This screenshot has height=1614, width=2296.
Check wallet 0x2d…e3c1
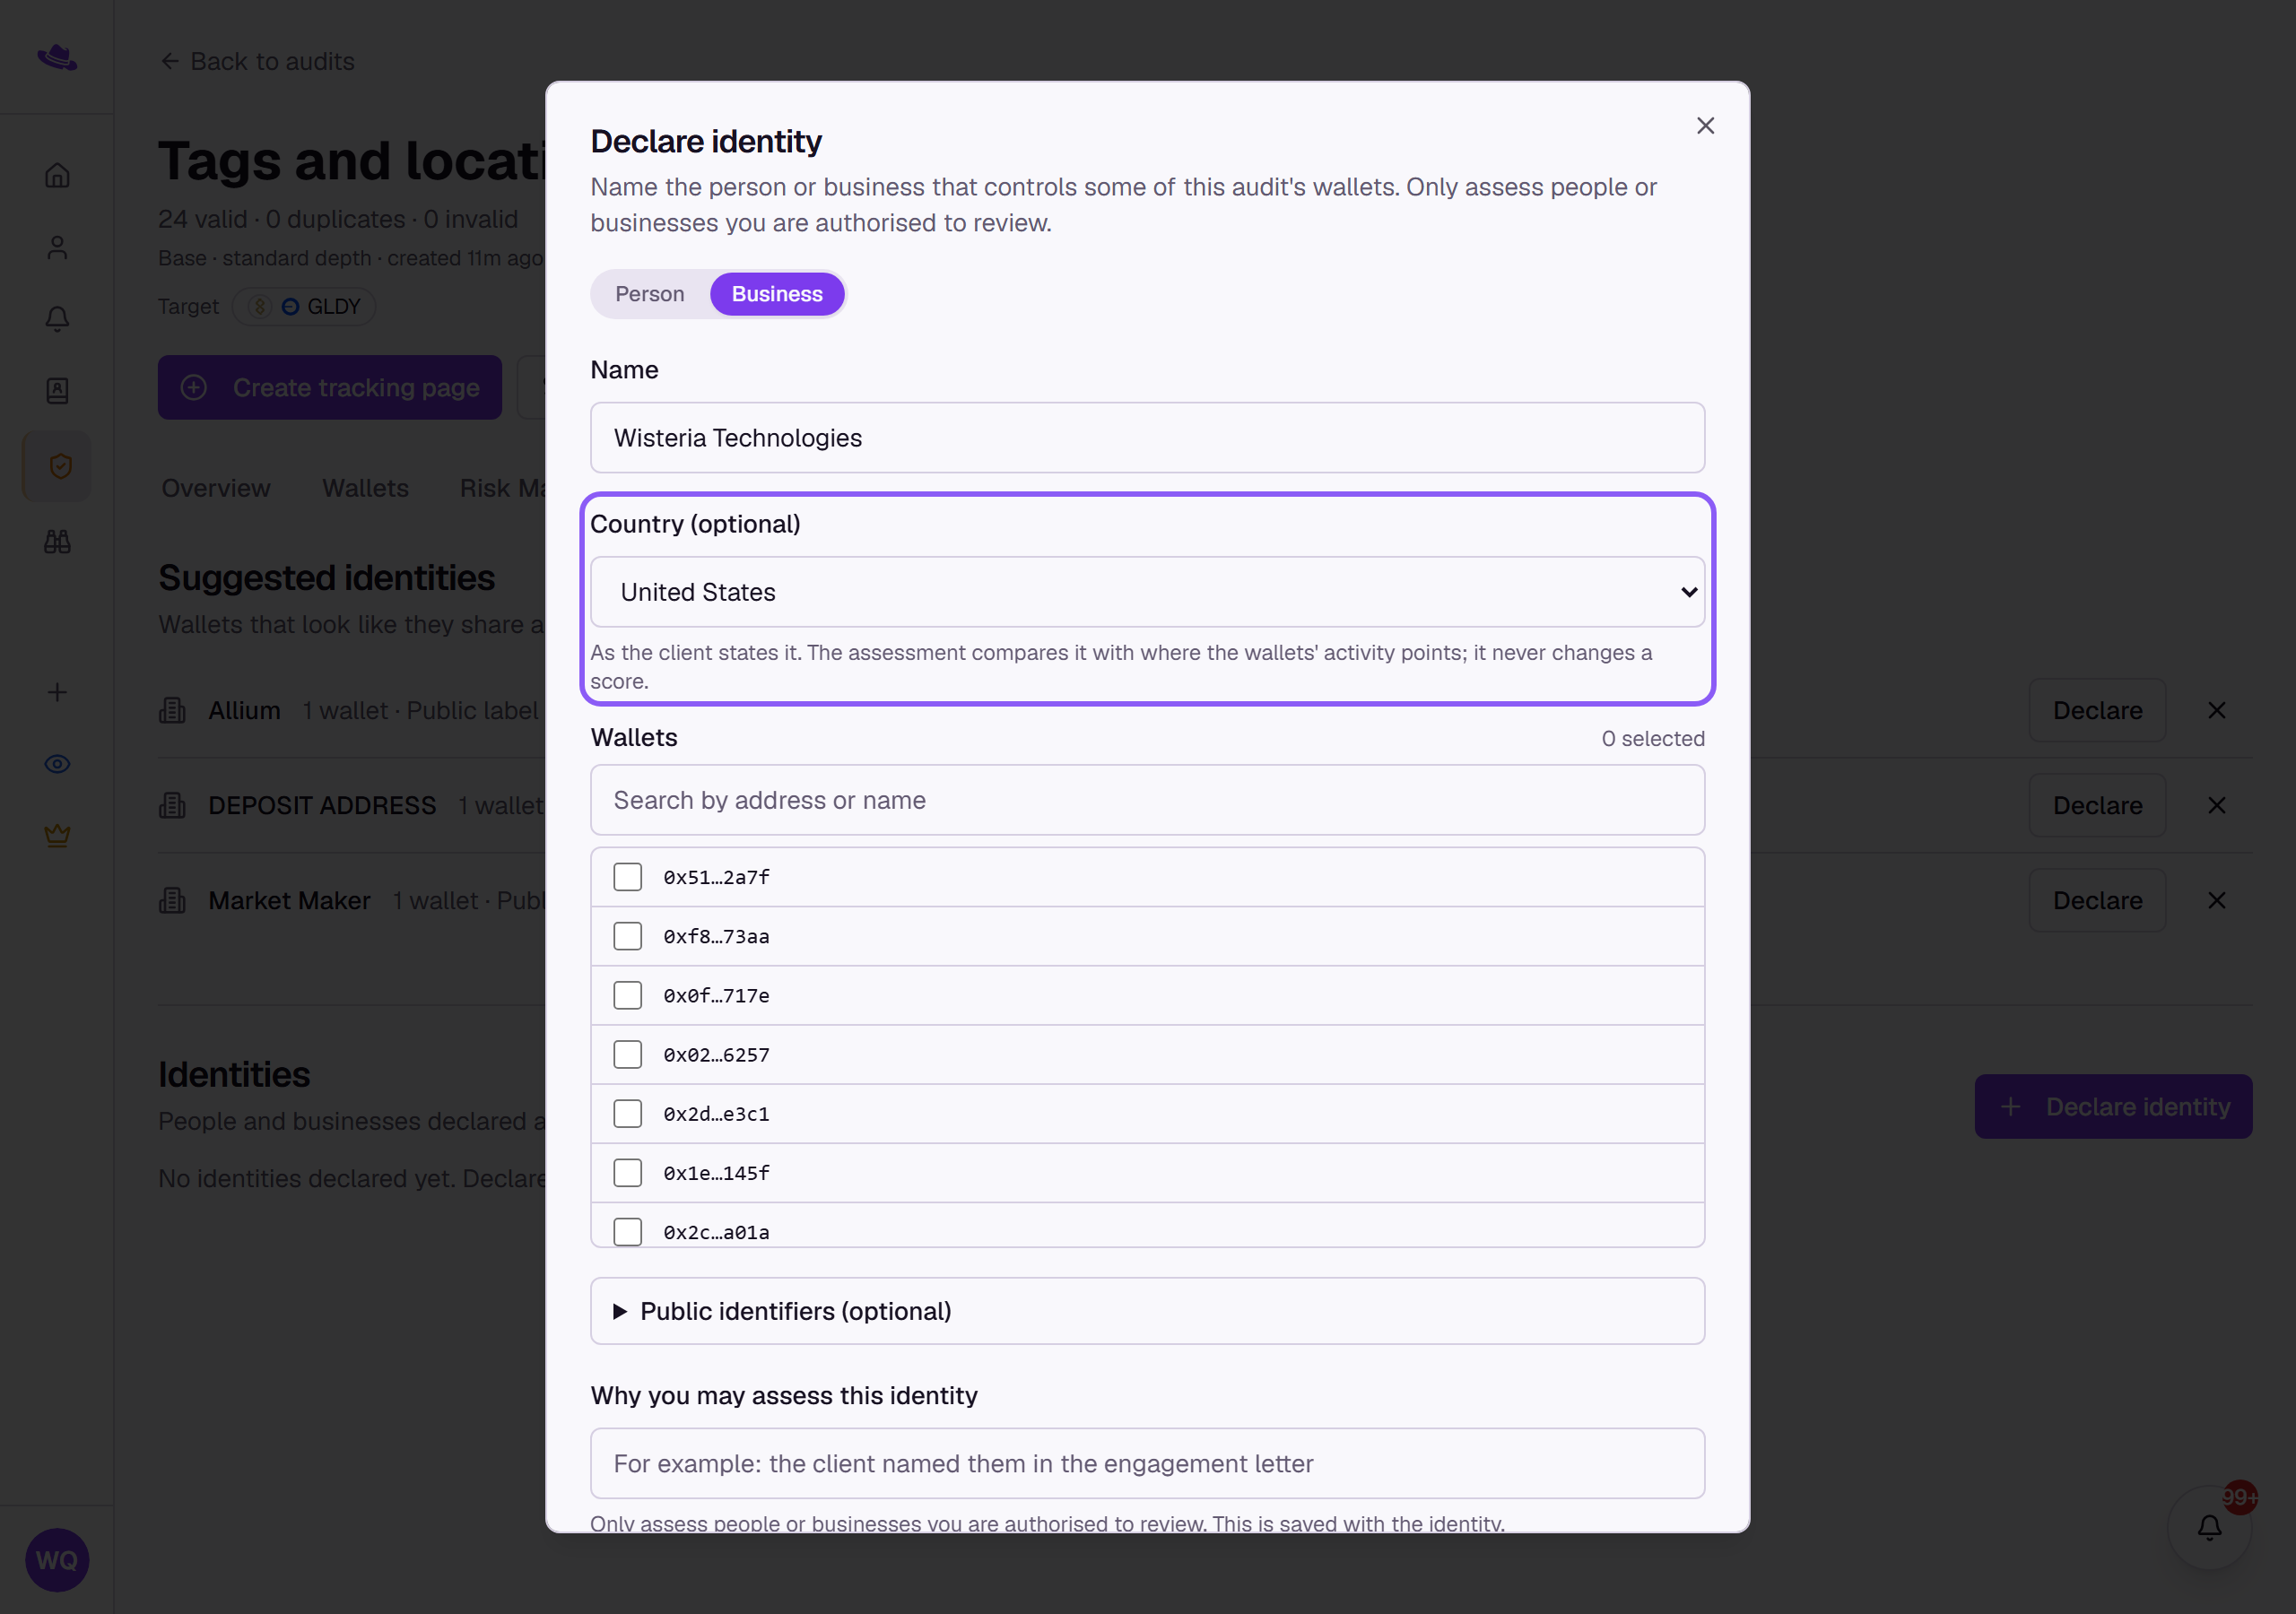point(627,1113)
